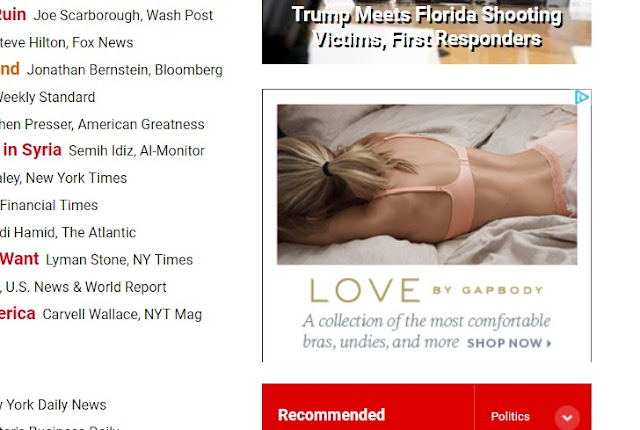Open the New York Times article link

coord(63,178)
